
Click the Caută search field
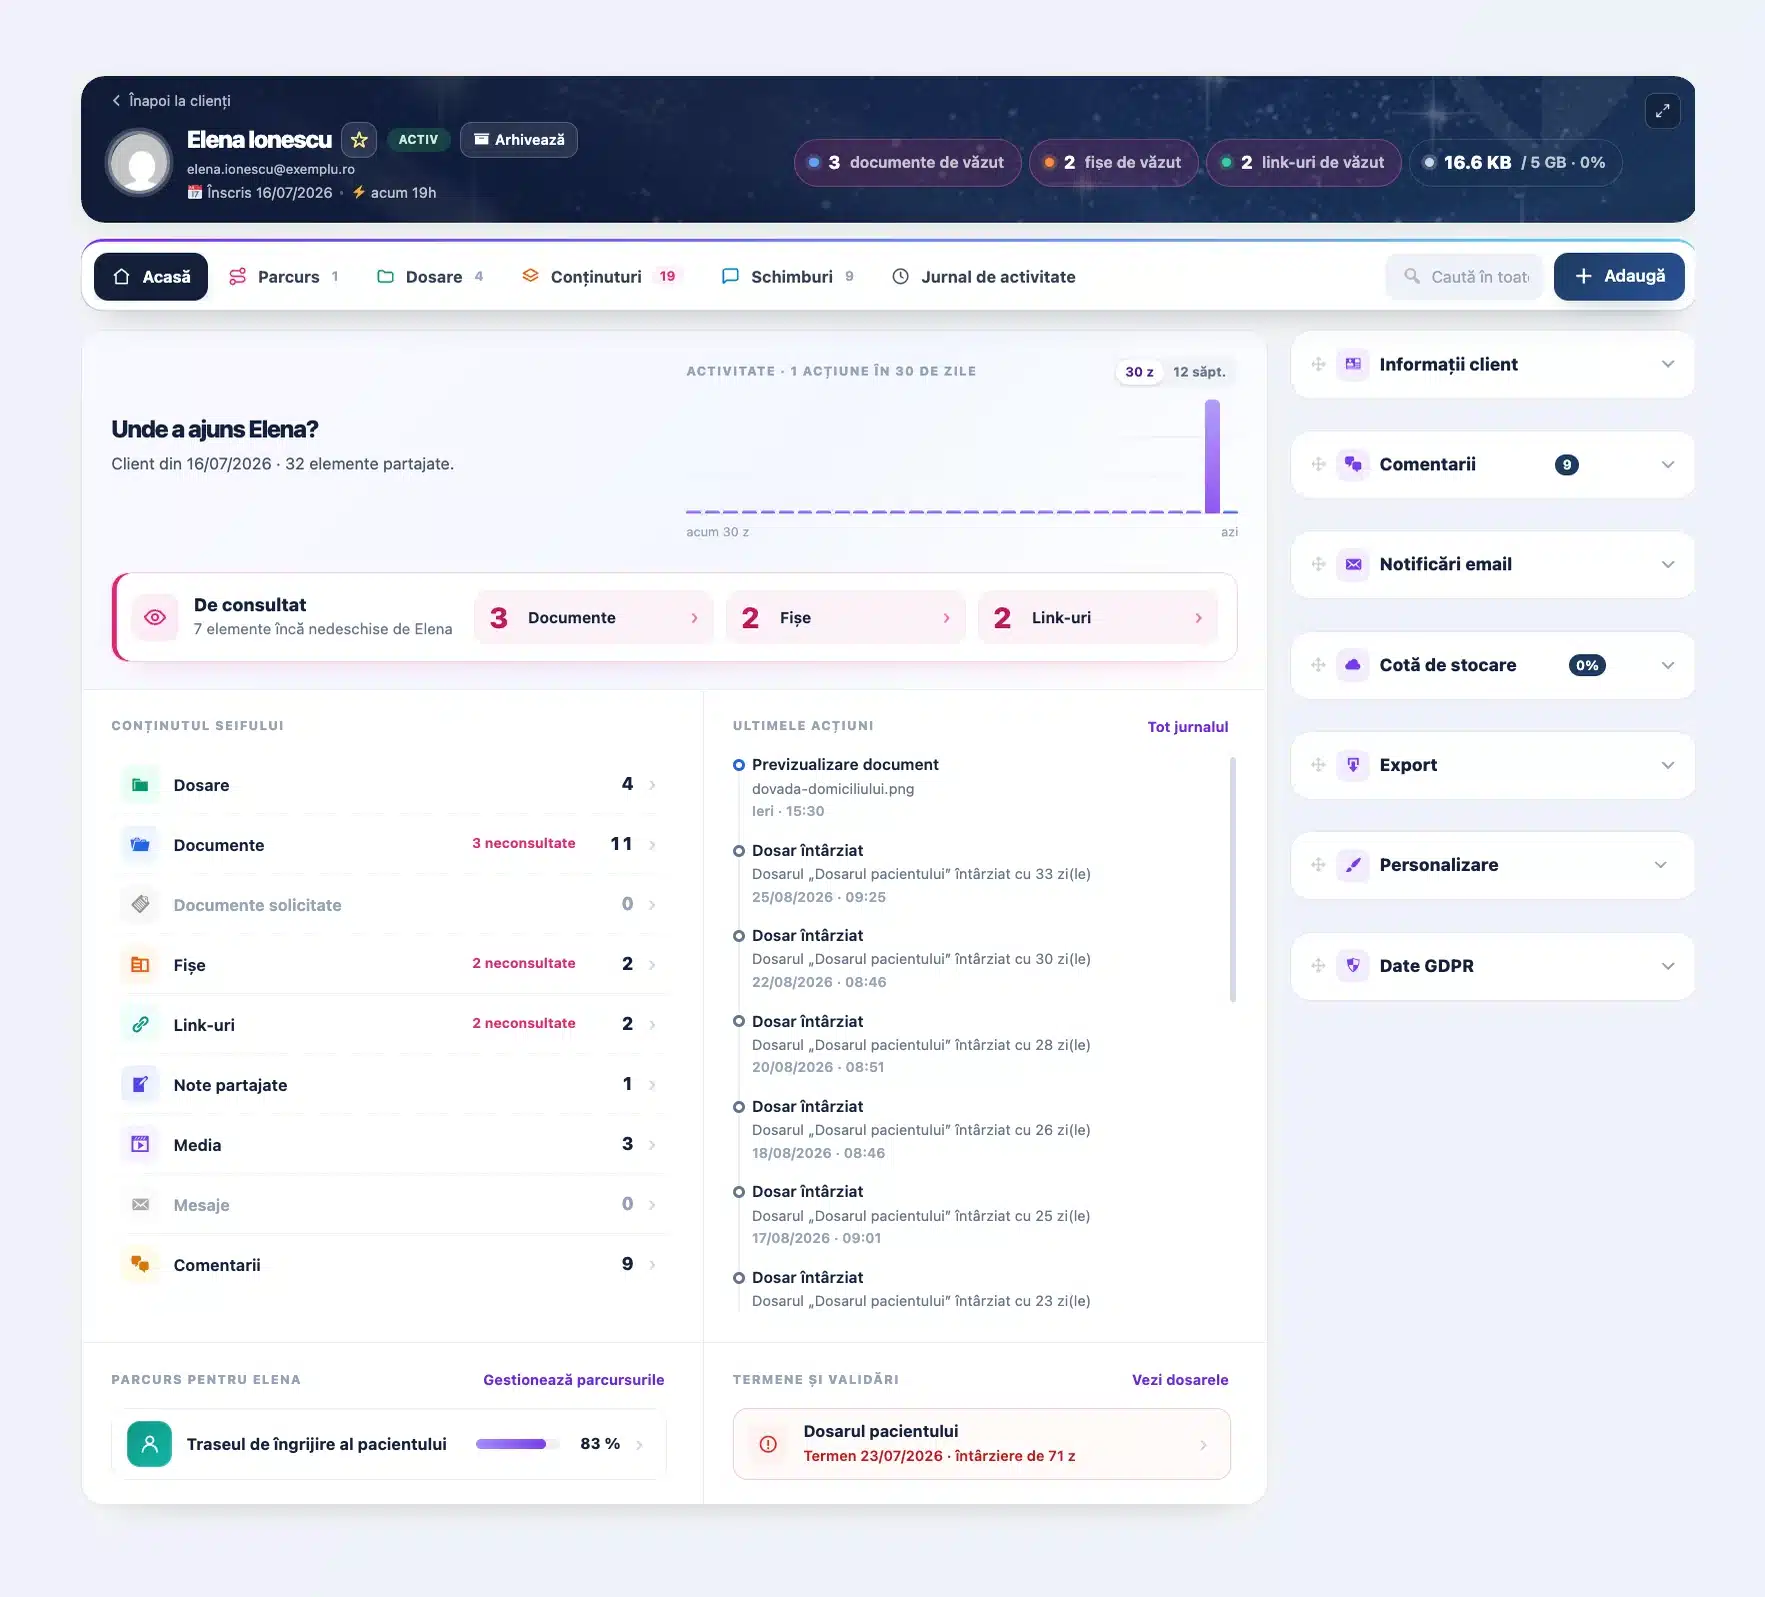point(1464,277)
